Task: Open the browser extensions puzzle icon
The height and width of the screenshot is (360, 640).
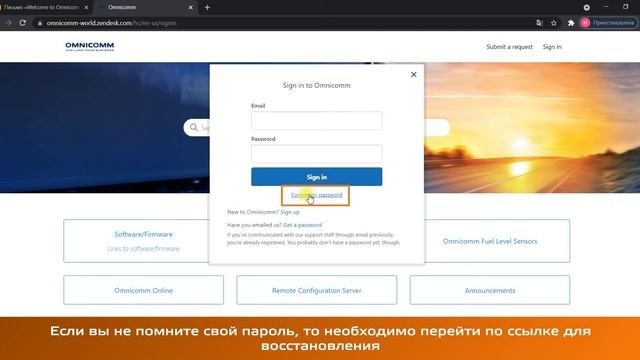Action: point(571,23)
